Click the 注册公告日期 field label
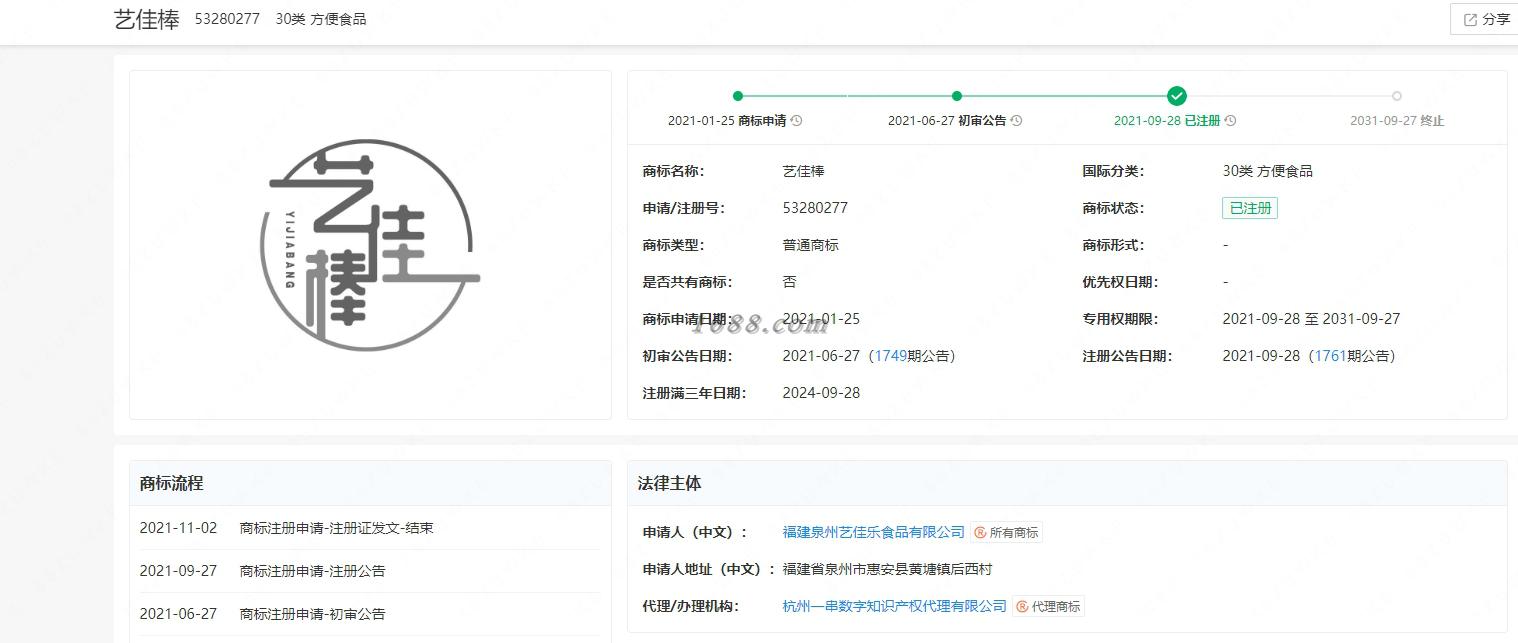 click(1127, 356)
